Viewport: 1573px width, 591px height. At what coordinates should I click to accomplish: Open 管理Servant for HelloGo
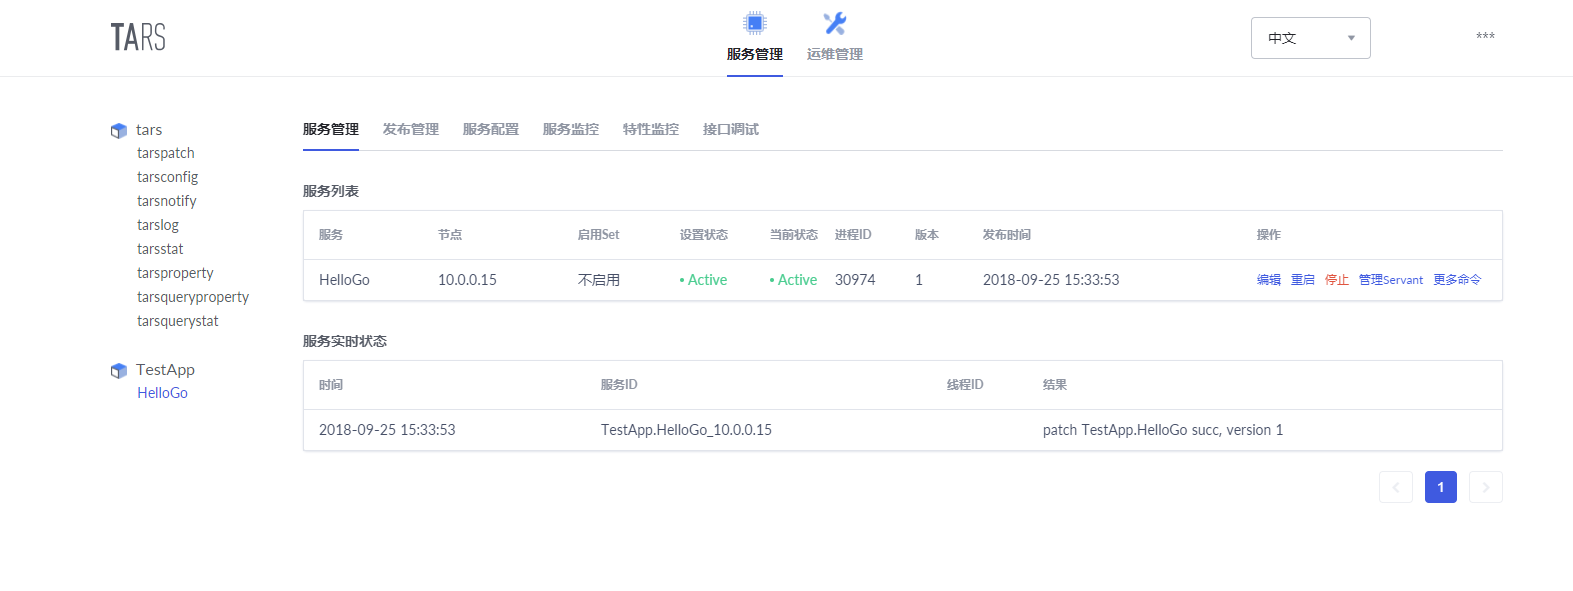[x=1391, y=280]
